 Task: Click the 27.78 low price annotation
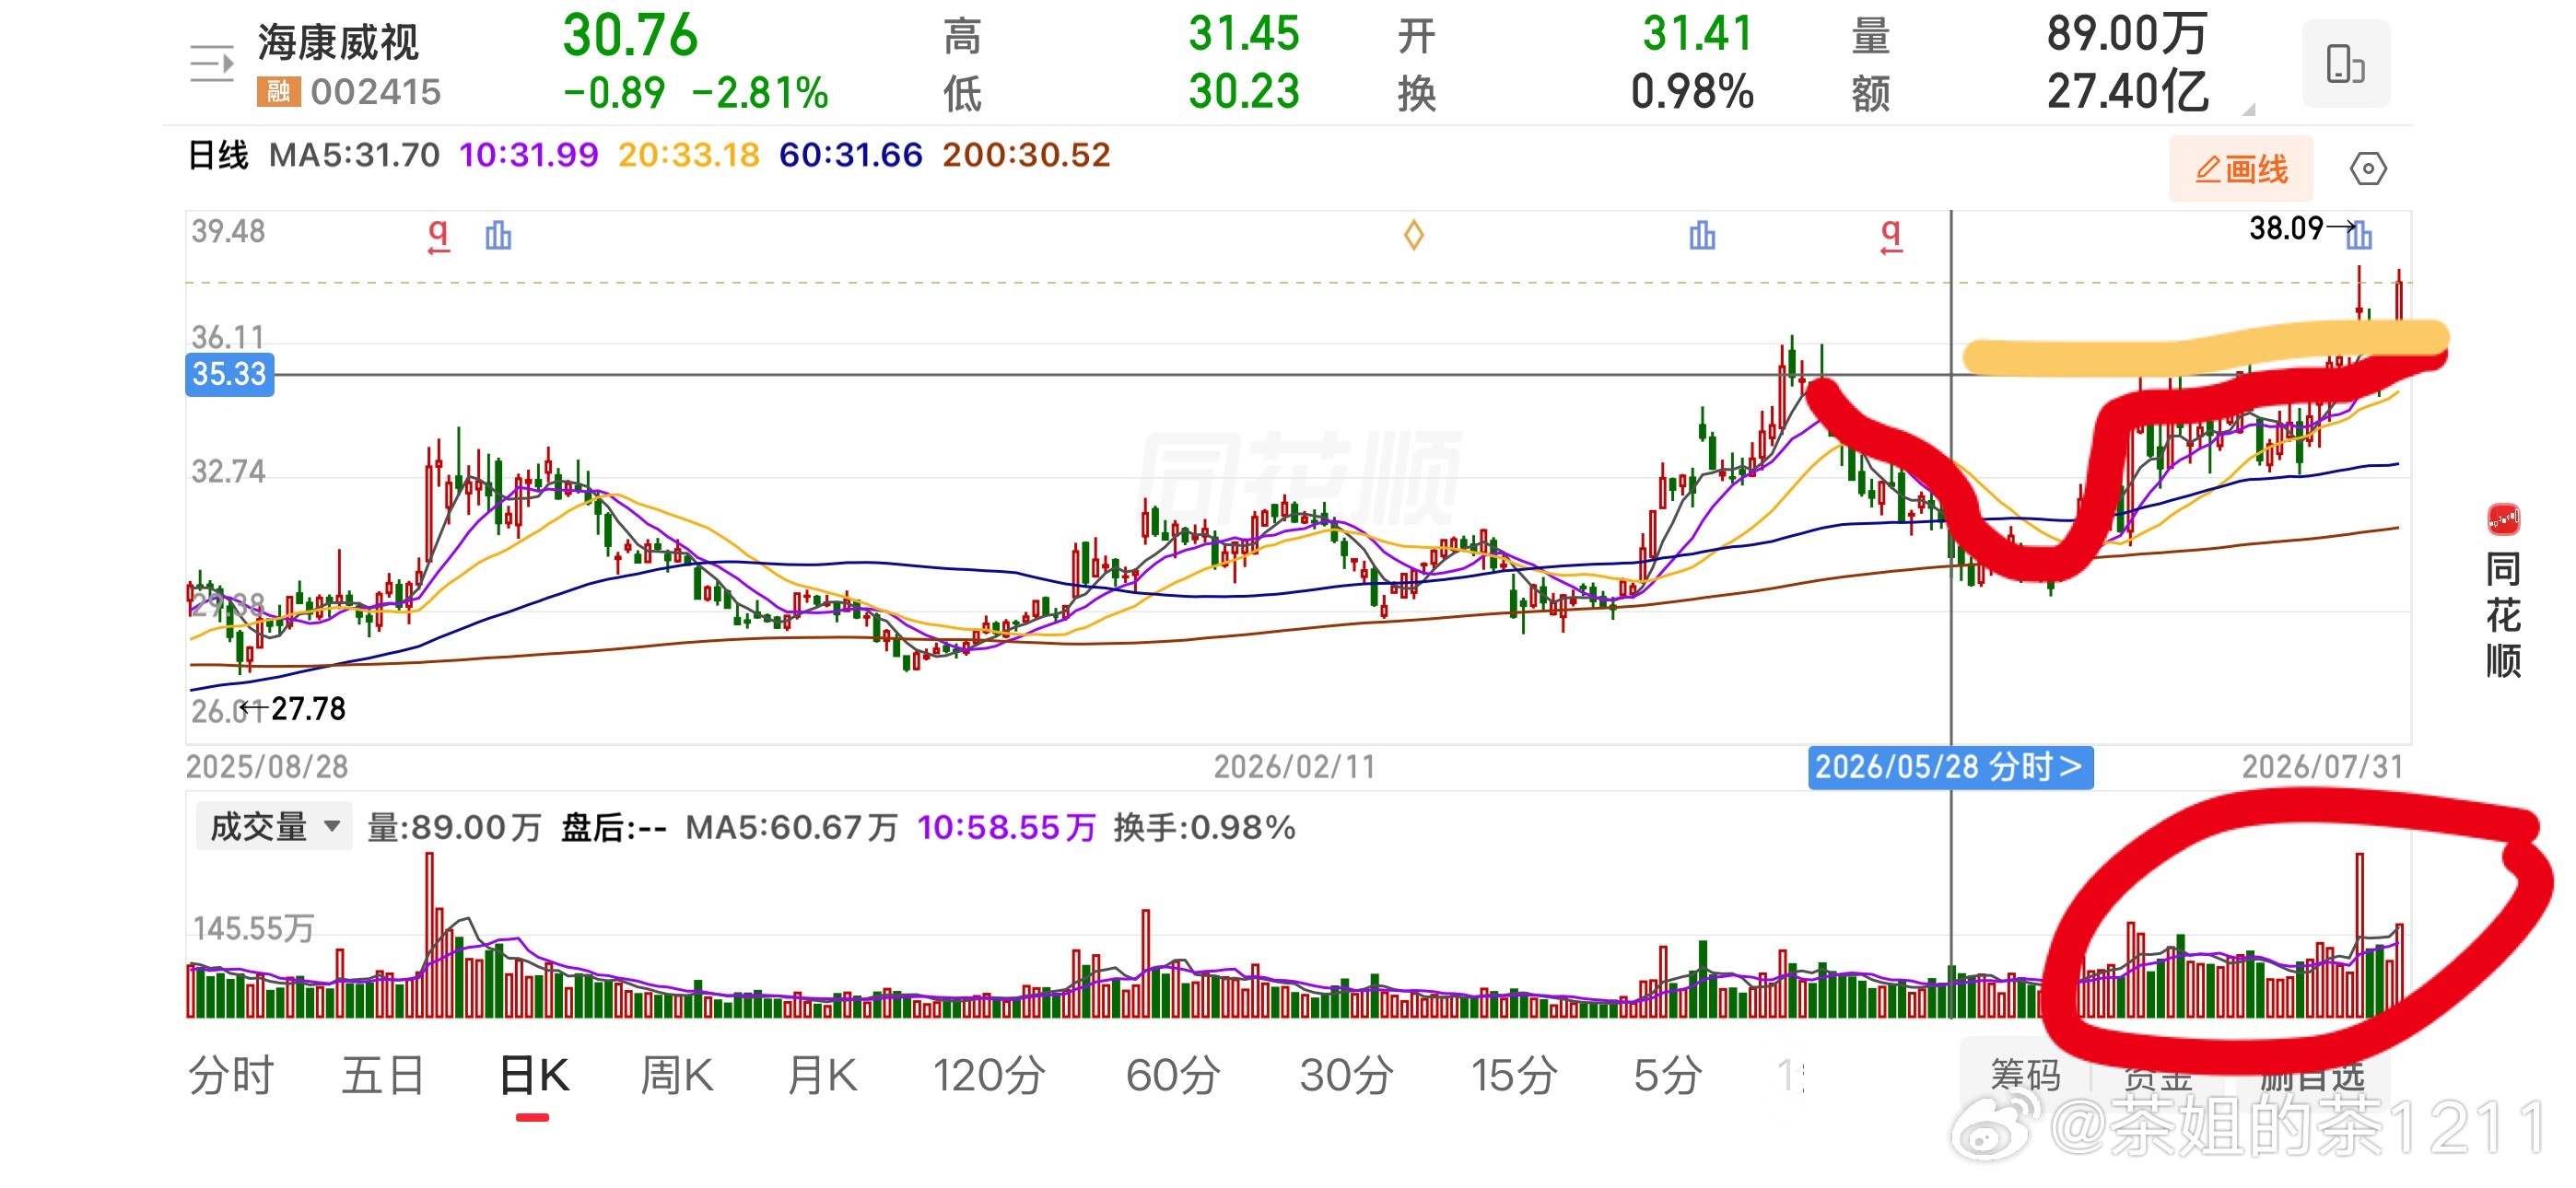(x=308, y=709)
